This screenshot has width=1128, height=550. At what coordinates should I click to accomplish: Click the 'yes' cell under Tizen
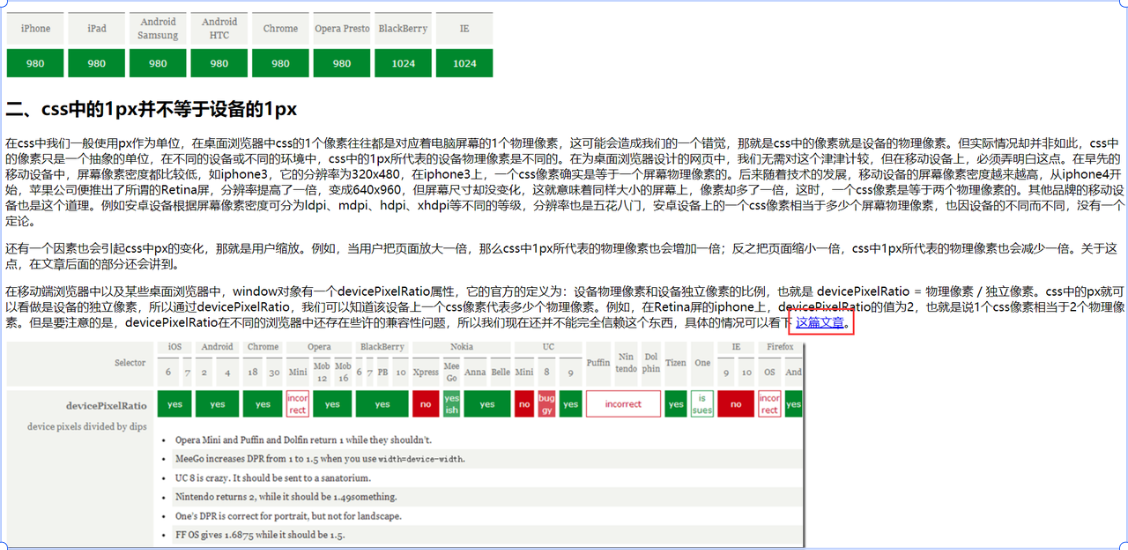pos(676,404)
